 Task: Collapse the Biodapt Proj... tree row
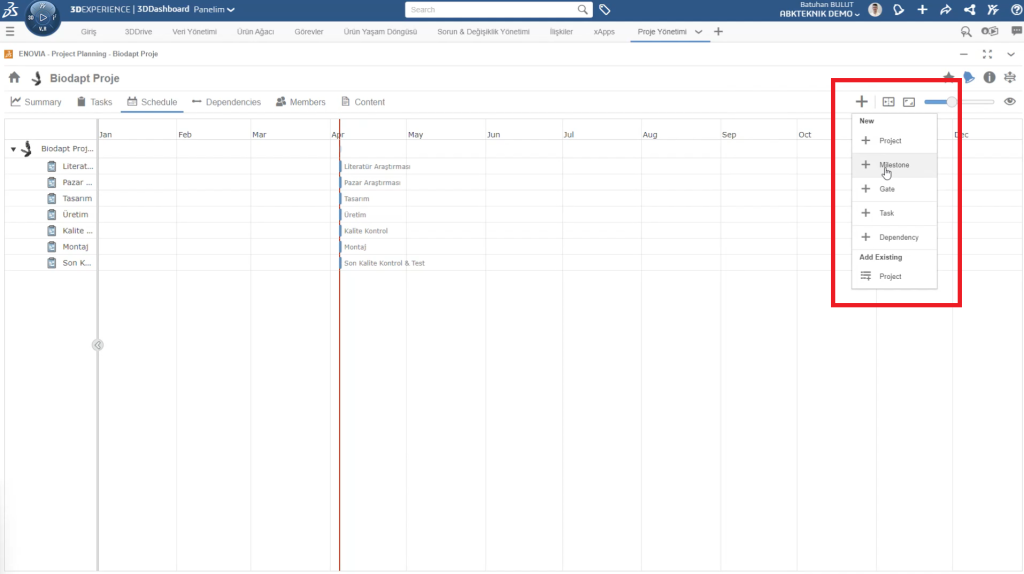click(14, 149)
